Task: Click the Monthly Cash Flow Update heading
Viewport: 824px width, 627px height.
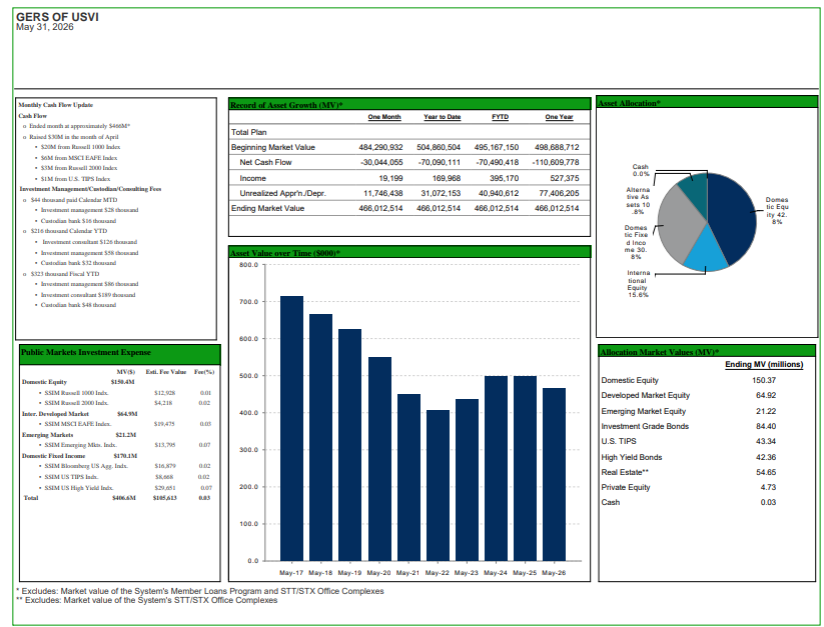Action: (x=56, y=105)
